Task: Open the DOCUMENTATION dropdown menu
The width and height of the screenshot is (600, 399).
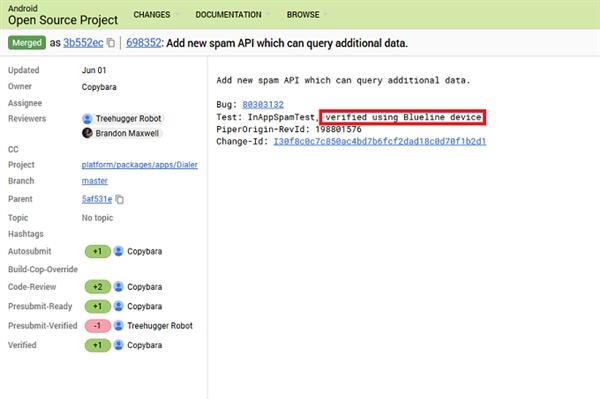Action: (x=233, y=15)
